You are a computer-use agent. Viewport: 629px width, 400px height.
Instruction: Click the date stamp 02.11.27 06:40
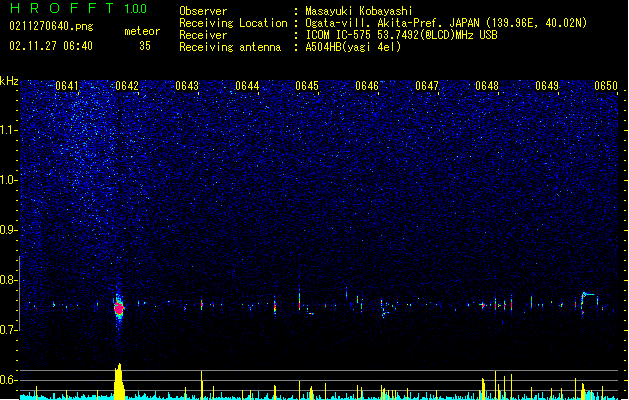(x=51, y=46)
